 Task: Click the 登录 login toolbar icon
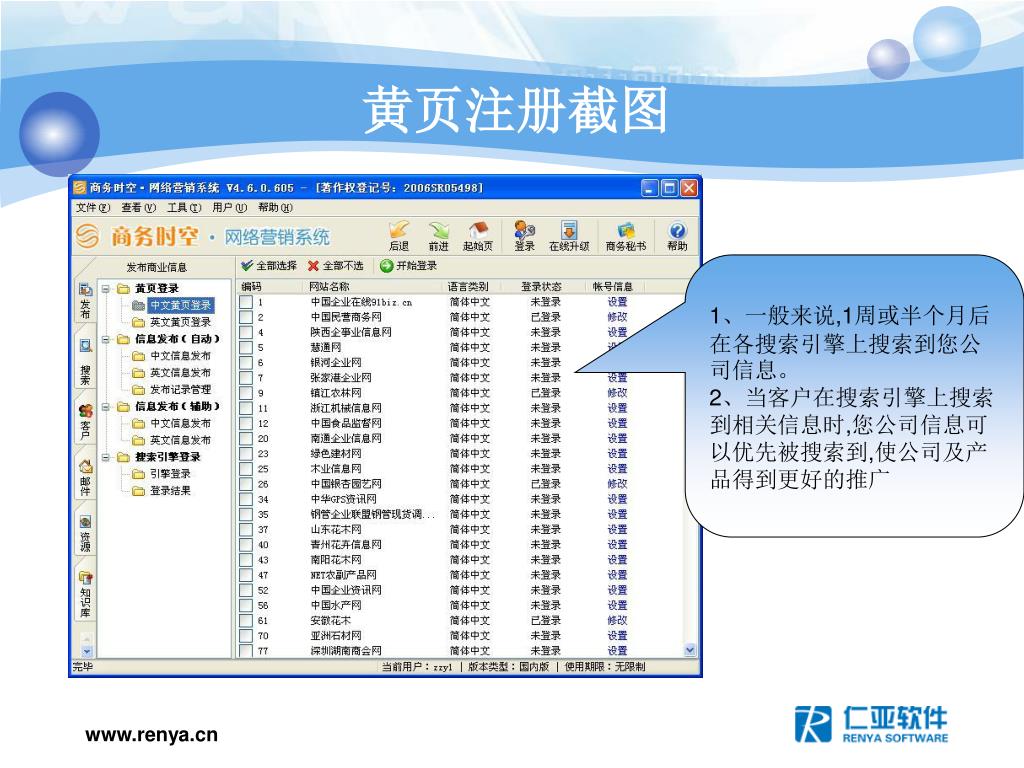tap(524, 236)
